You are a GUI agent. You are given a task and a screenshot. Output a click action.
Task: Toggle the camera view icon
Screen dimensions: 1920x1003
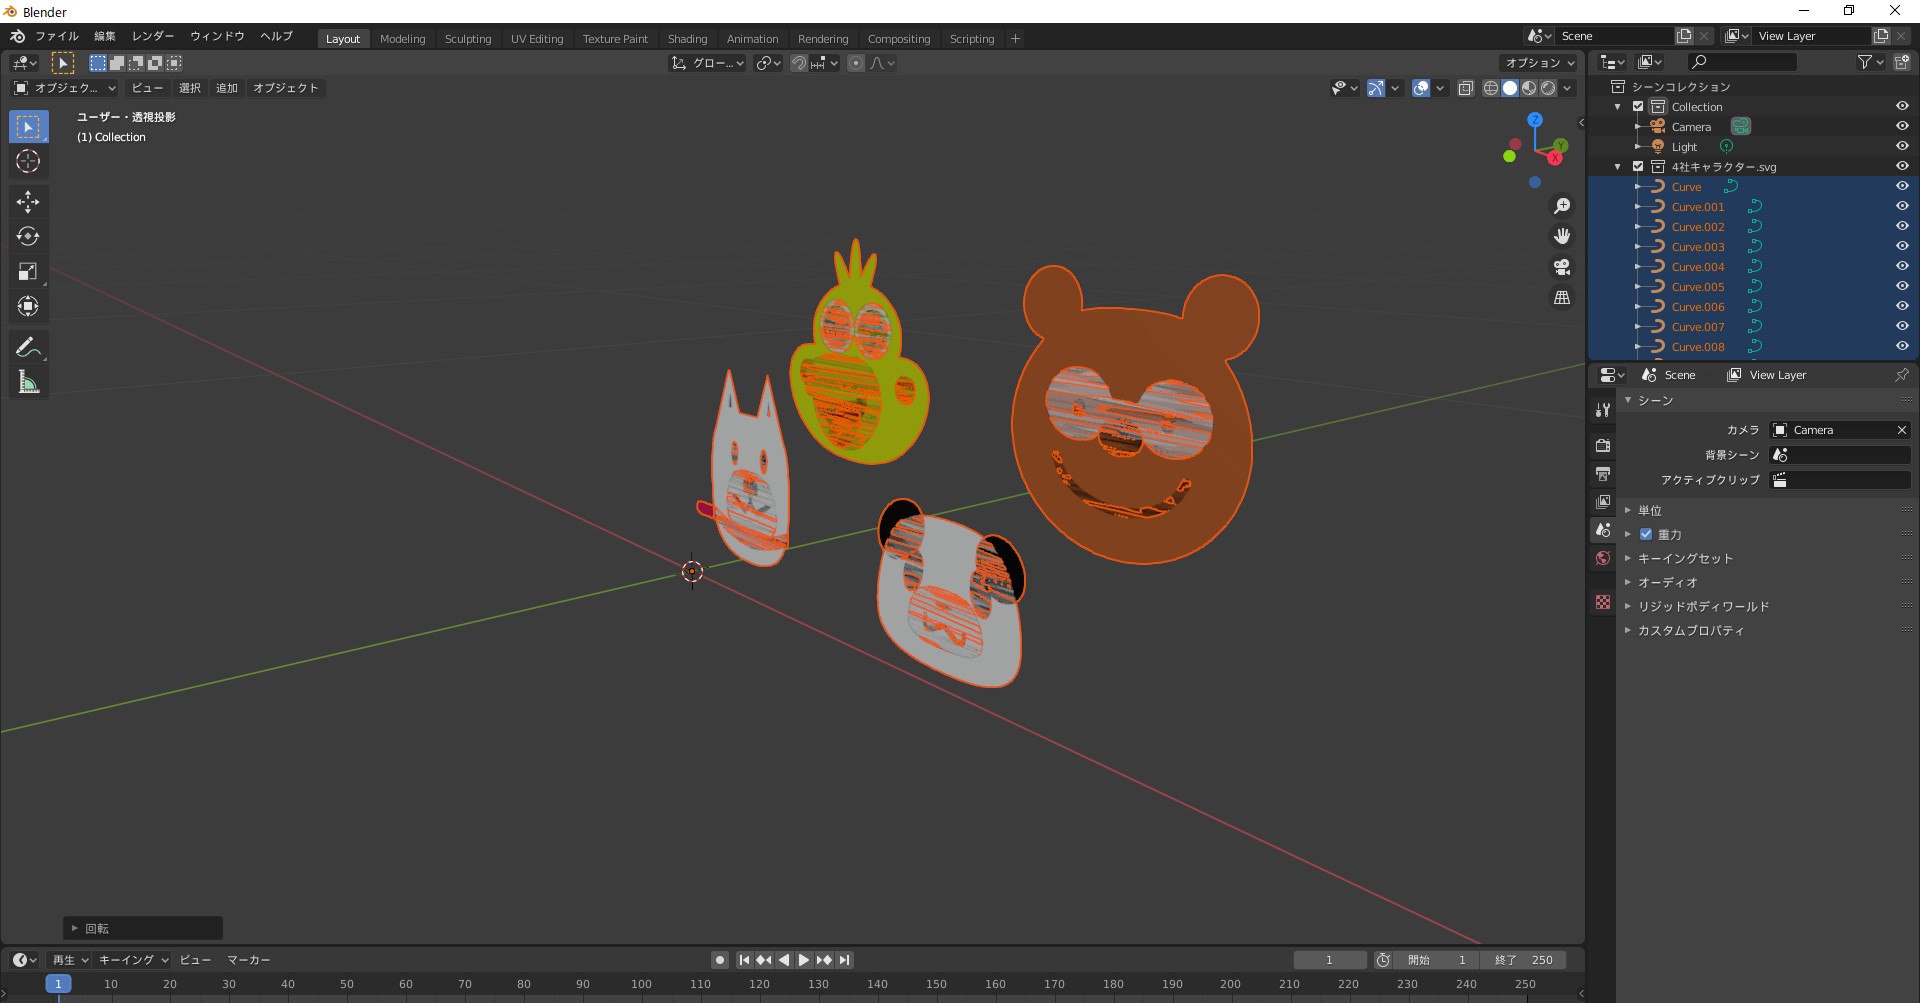pyautogui.click(x=1562, y=267)
